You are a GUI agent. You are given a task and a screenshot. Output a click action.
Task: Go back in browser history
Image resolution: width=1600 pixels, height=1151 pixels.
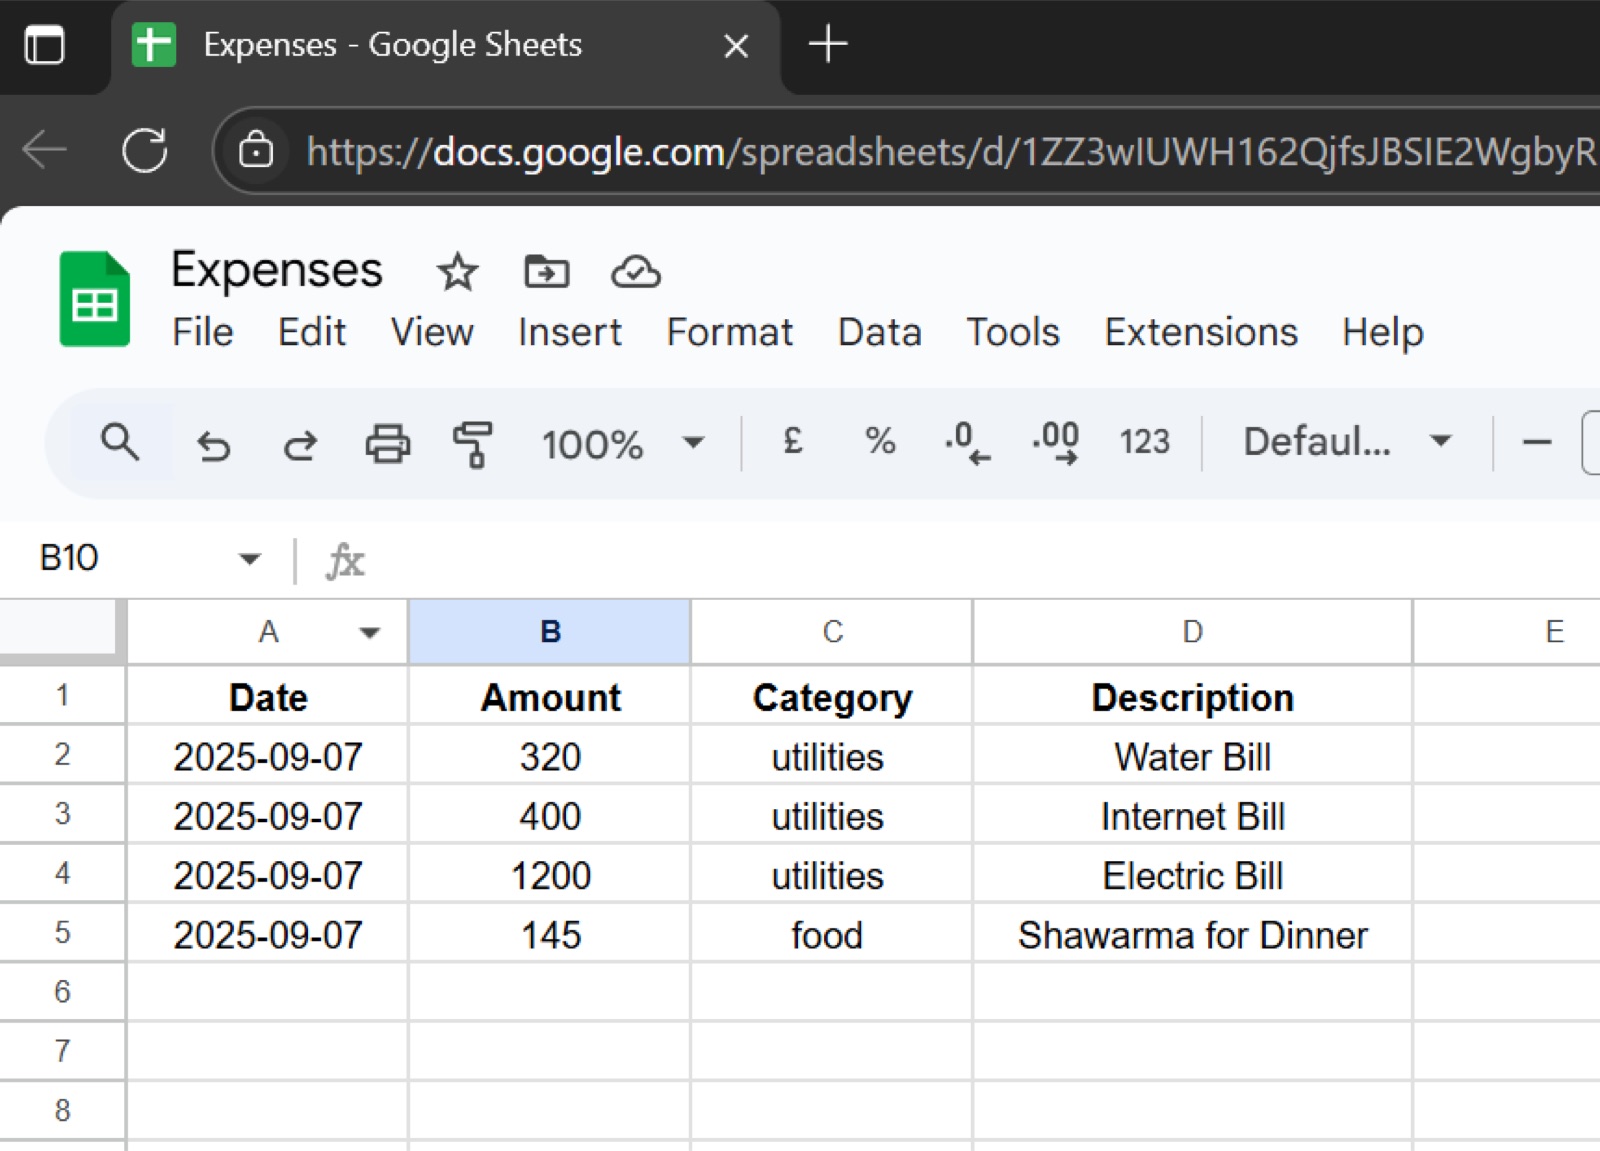point(45,151)
